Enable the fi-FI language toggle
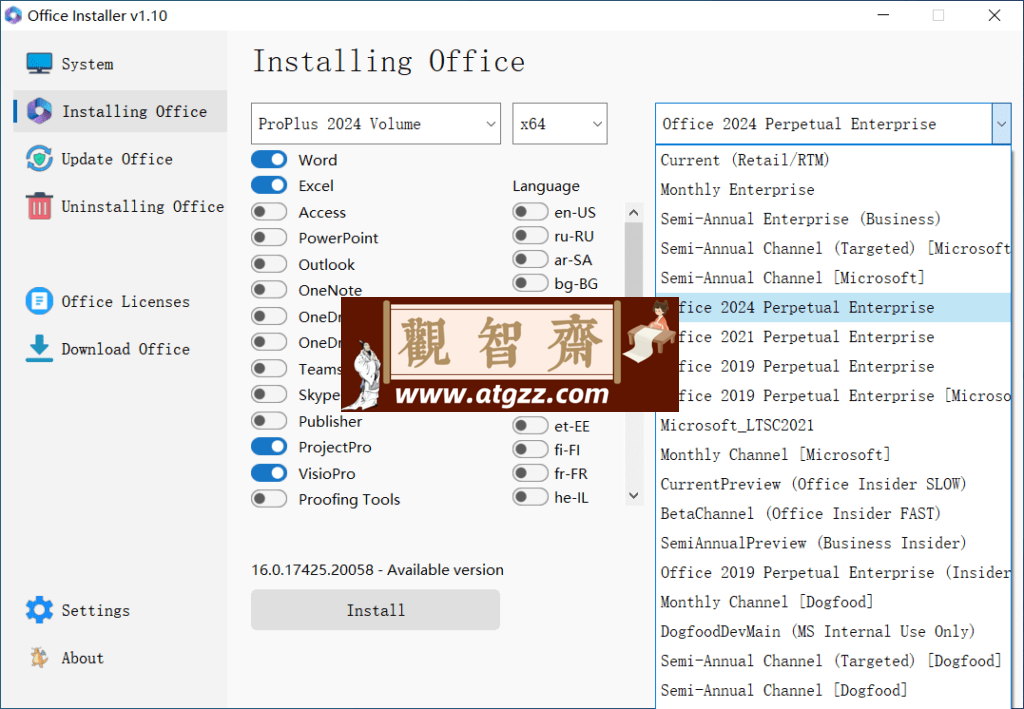 click(530, 449)
